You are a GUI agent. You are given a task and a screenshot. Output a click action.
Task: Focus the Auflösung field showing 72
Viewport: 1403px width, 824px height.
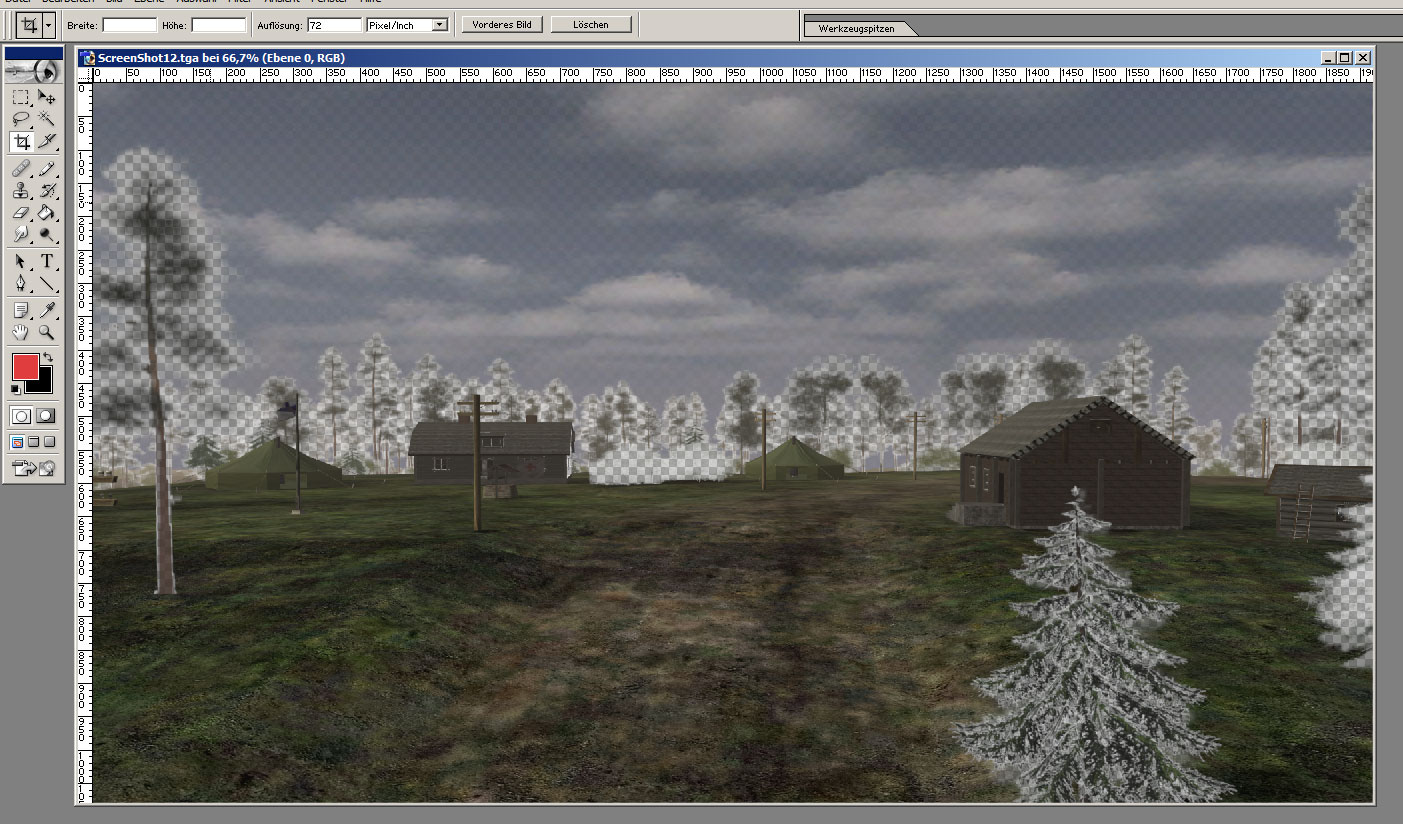pyautogui.click(x=335, y=24)
